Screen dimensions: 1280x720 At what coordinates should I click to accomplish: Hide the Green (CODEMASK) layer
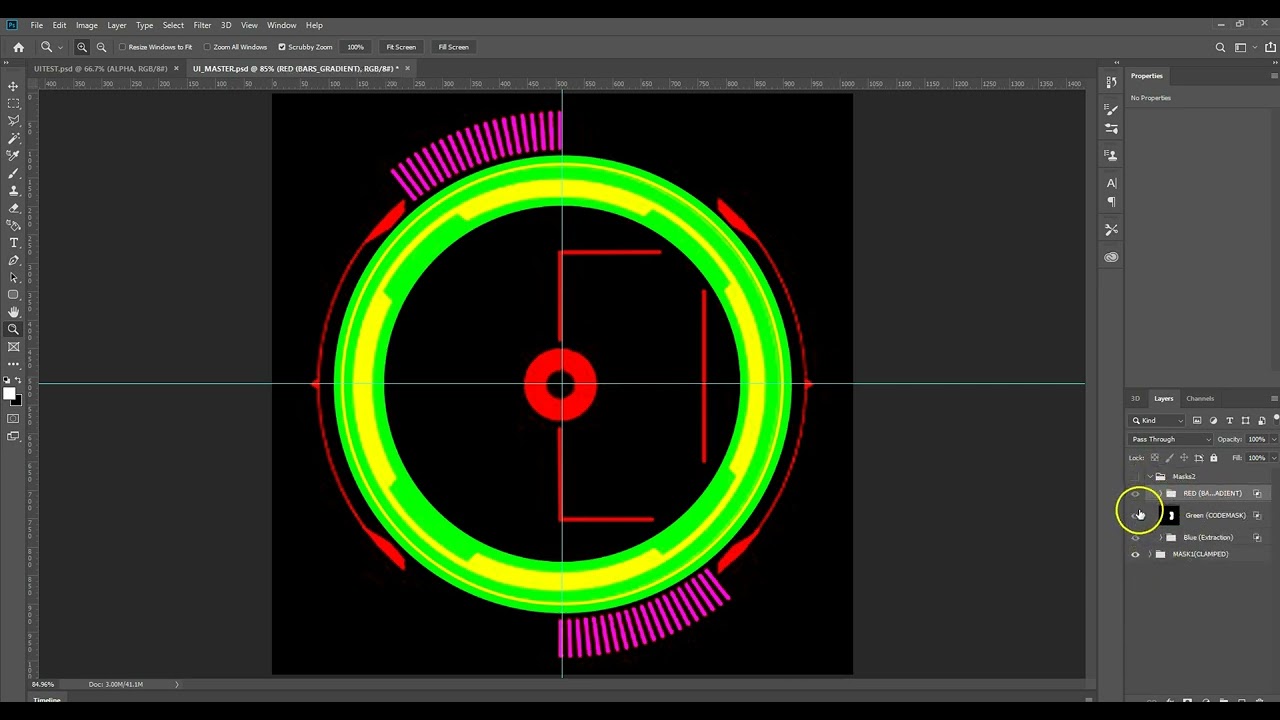(x=1135, y=516)
